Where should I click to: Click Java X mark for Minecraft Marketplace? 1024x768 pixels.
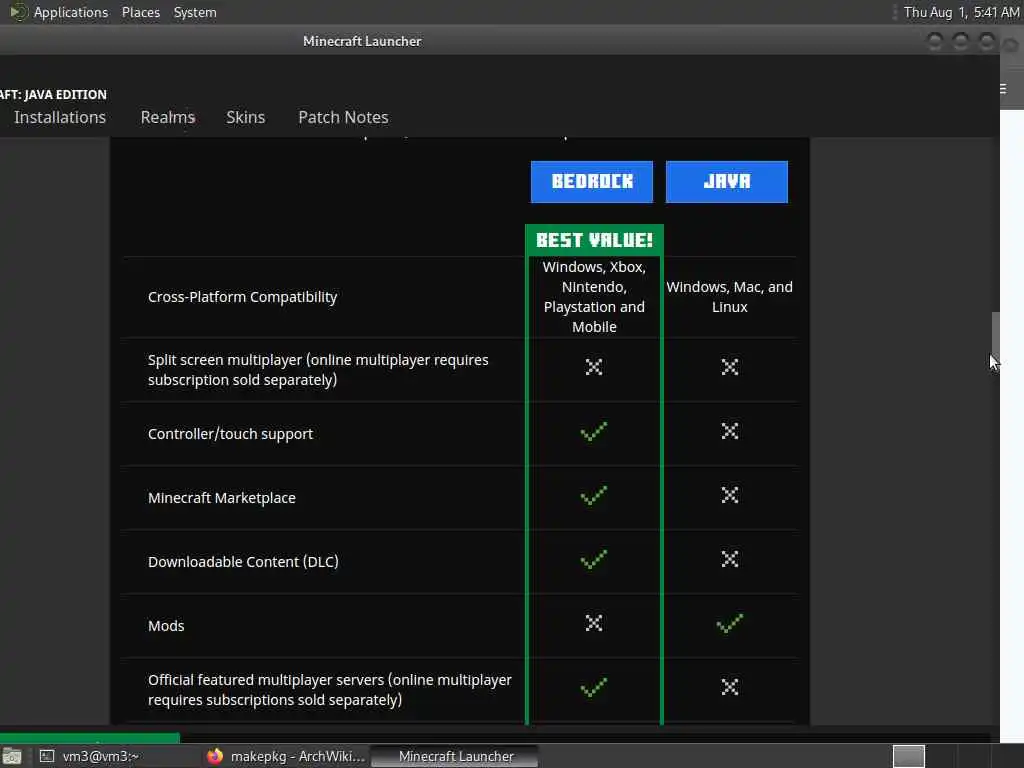tap(729, 495)
